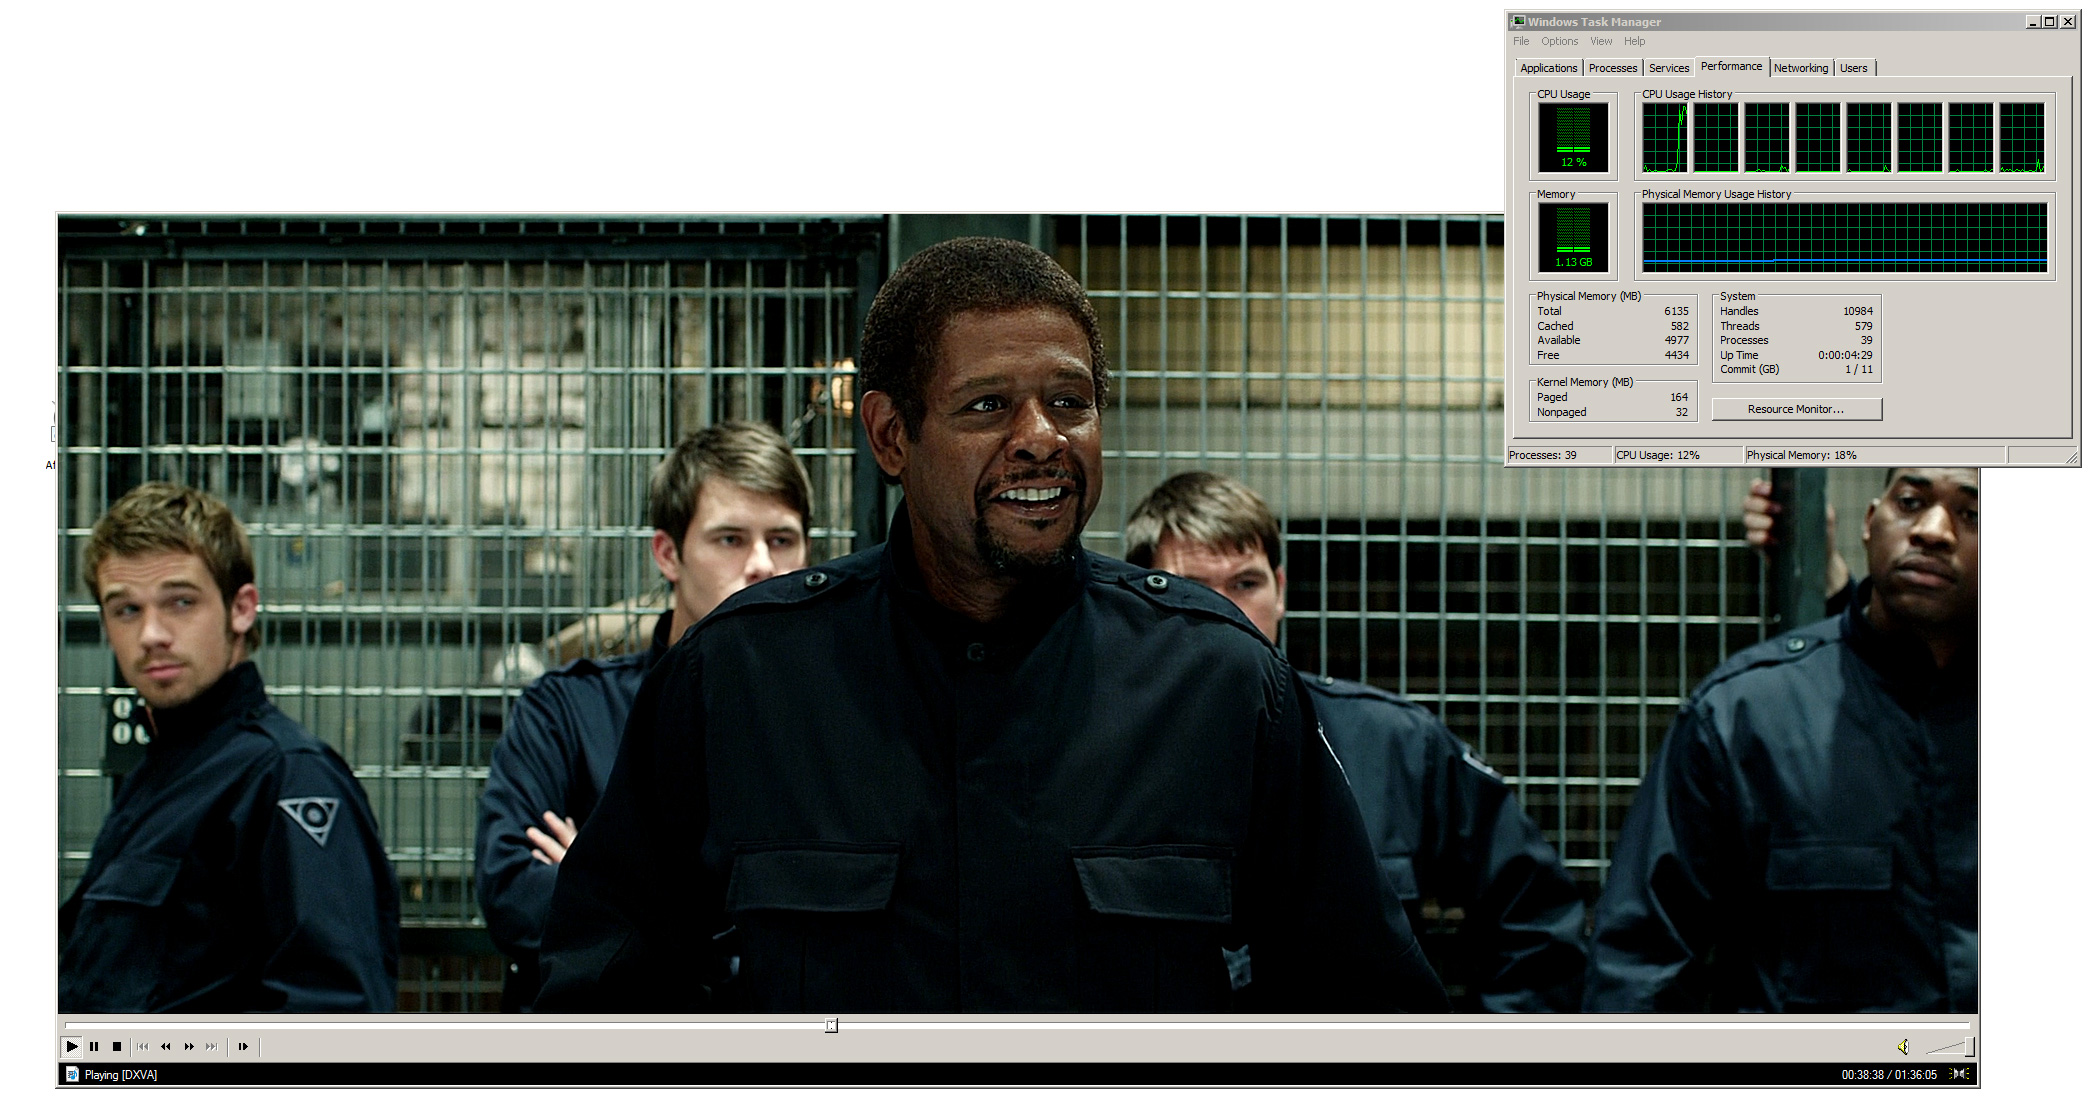Skip to previous file button

pos(143,1047)
